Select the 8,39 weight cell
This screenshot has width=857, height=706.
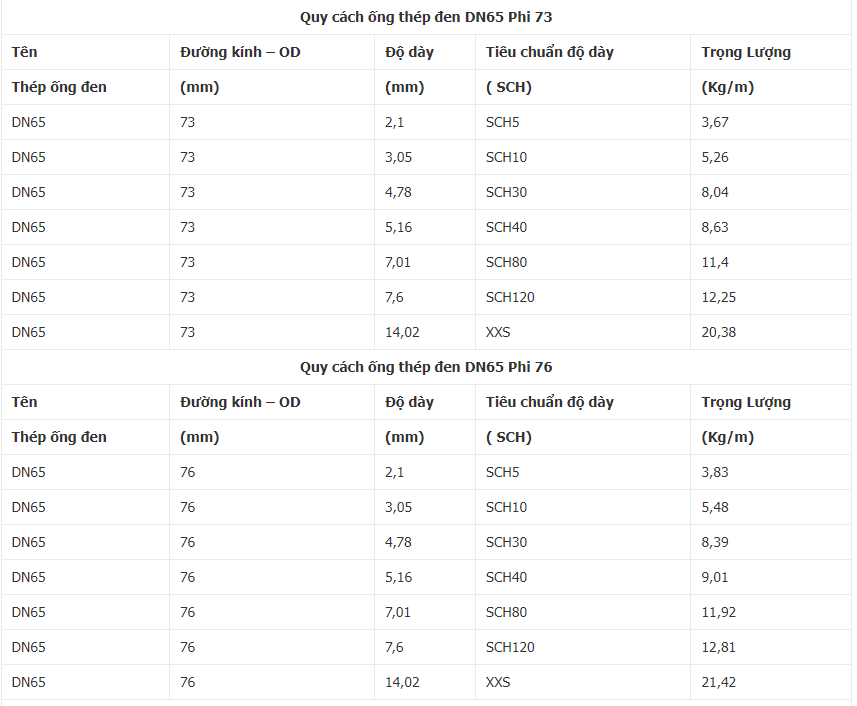pyautogui.click(x=715, y=542)
